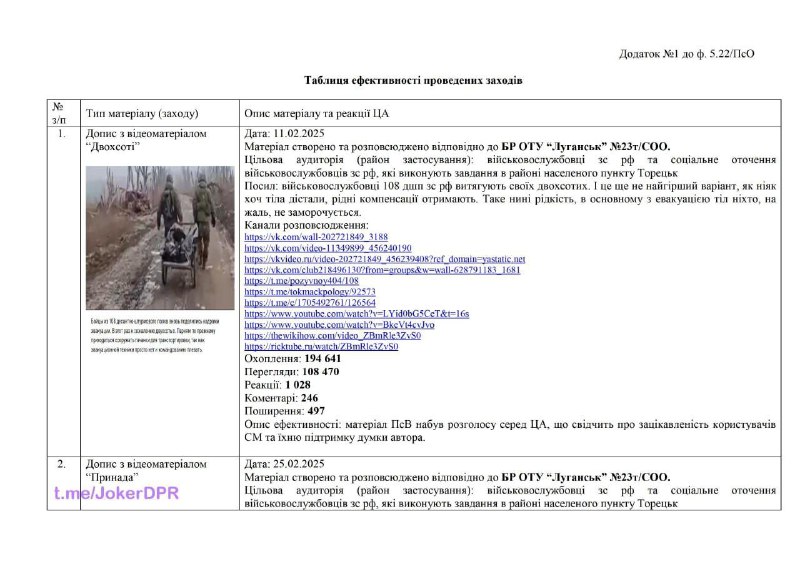Visit the t.me/pozyvnoy404/108 link

[x=301, y=280]
